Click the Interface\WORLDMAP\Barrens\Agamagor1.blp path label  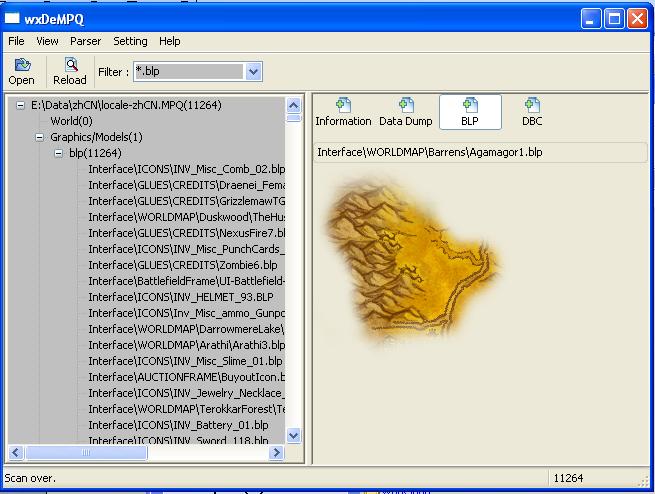click(x=430, y=152)
